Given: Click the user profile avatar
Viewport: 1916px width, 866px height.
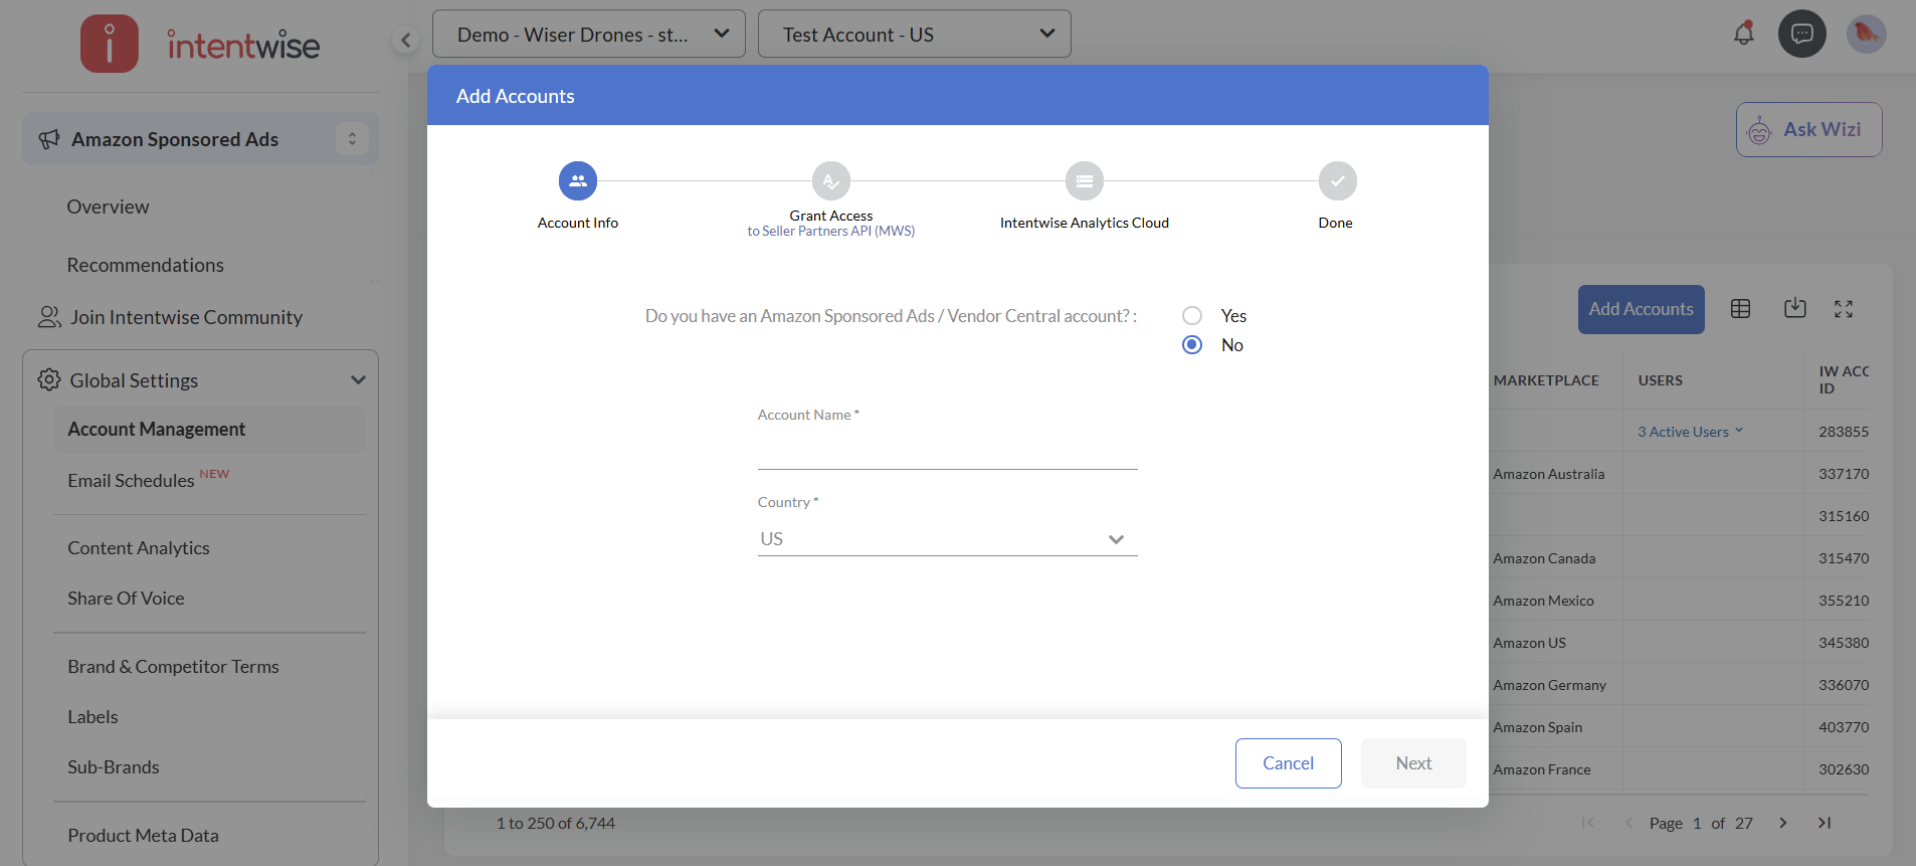Looking at the screenshot, I should tap(1865, 34).
